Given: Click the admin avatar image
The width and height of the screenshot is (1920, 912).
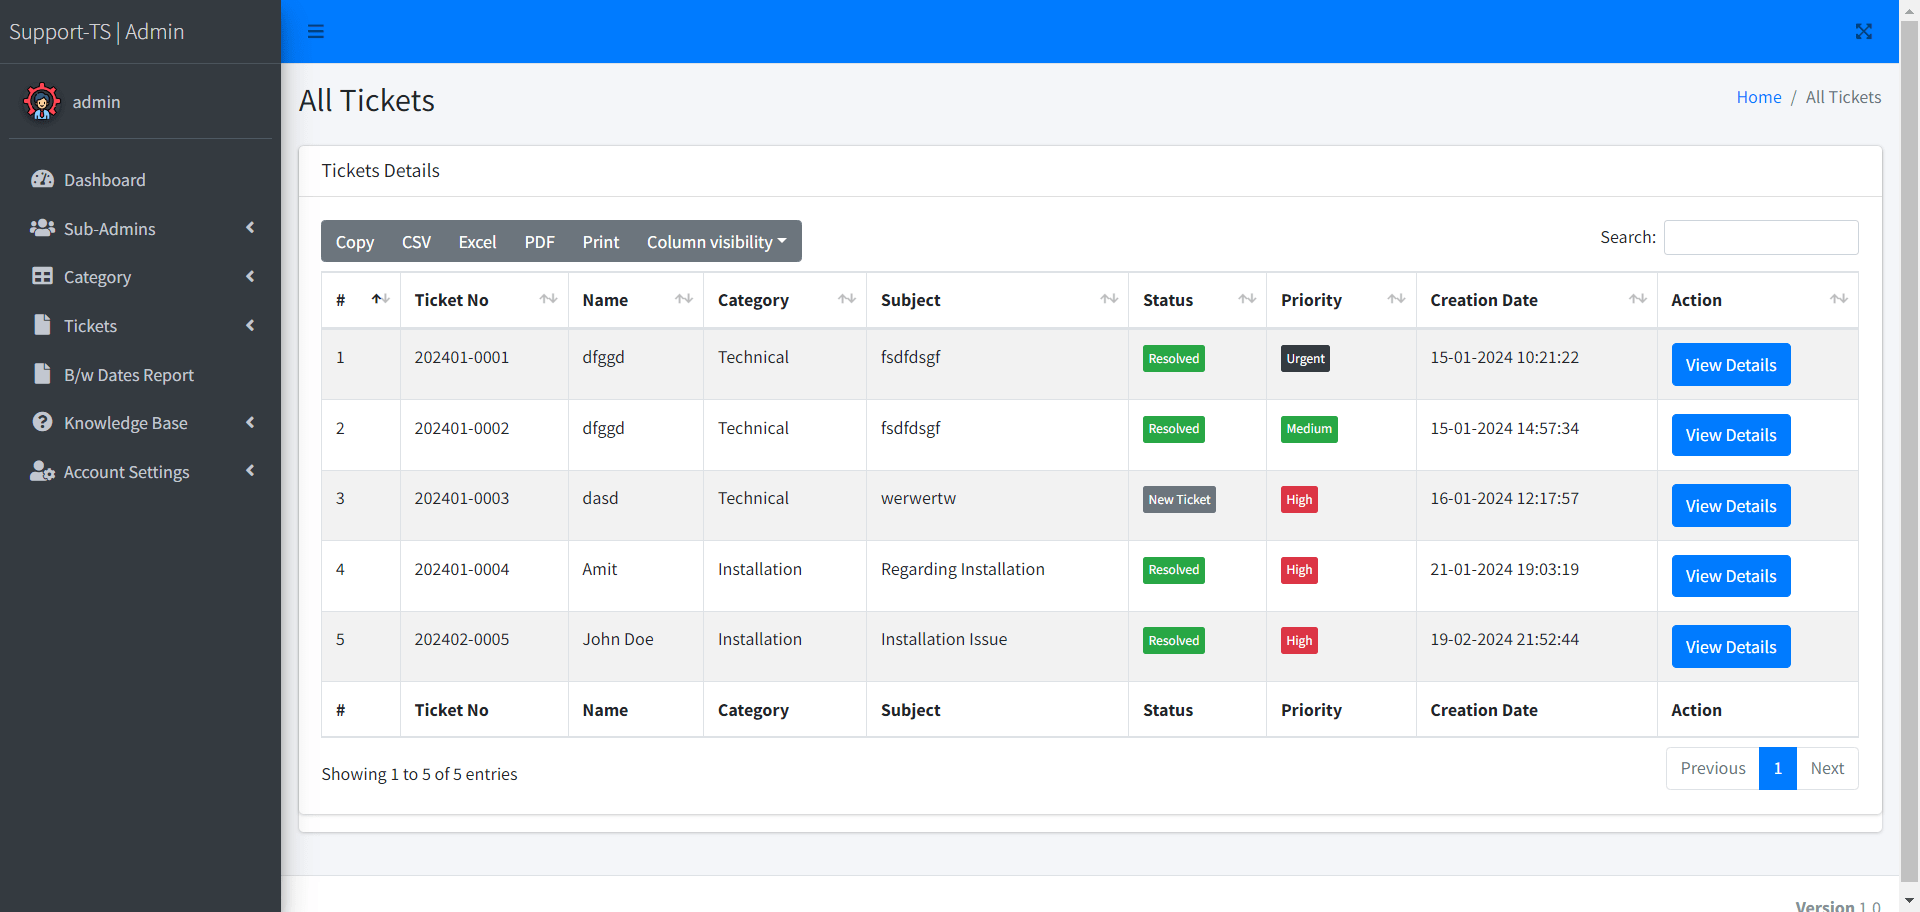Looking at the screenshot, I should pos(41,101).
